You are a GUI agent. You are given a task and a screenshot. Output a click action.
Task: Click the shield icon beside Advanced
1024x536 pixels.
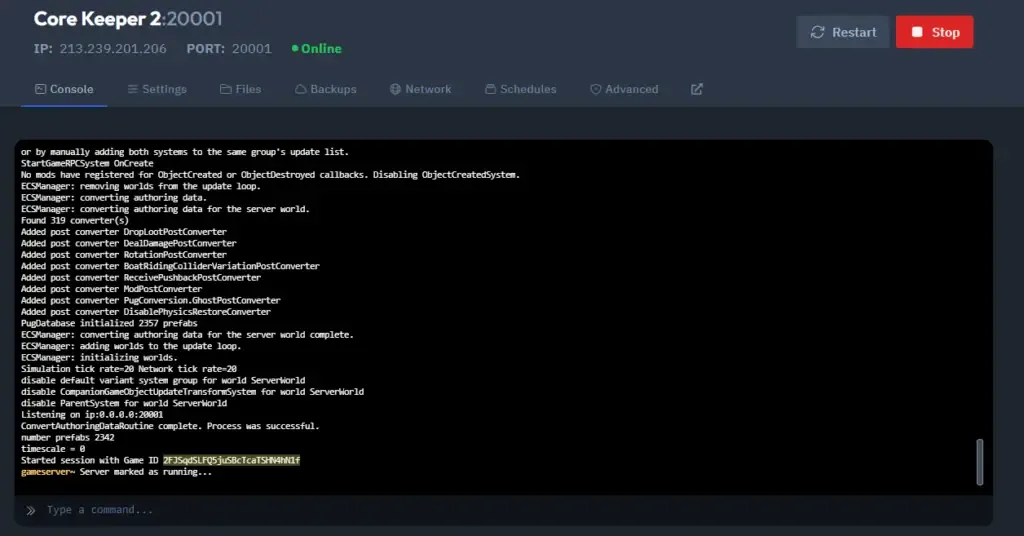[596, 89]
